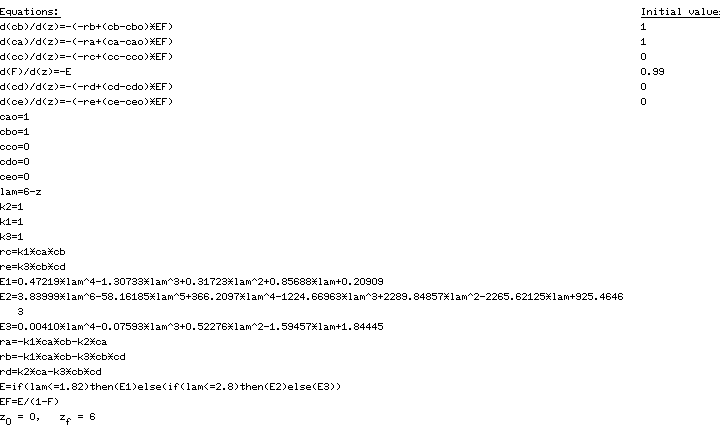The width and height of the screenshot is (720, 431).
Task: Select the re=k3*cb*cd rate expression
Action: point(33,266)
